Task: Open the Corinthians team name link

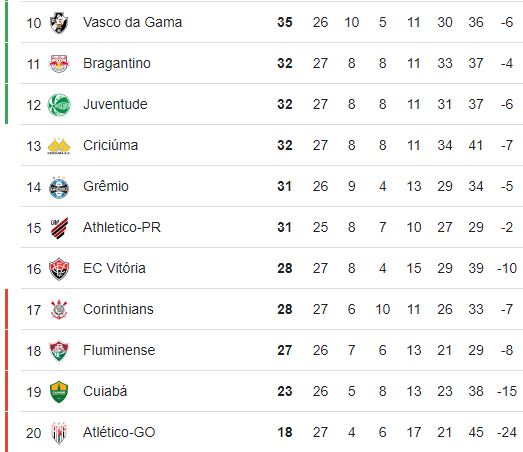Action: coord(118,309)
